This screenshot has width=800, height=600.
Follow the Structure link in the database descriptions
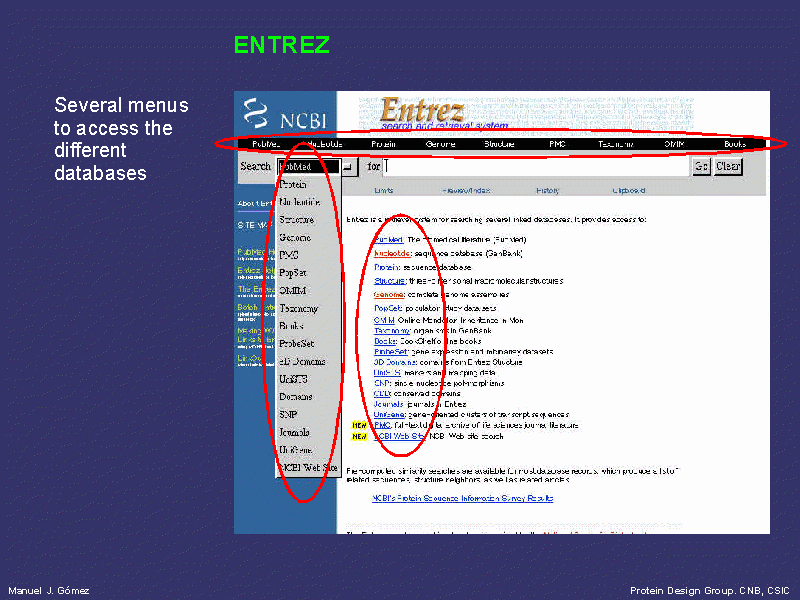coord(390,281)
